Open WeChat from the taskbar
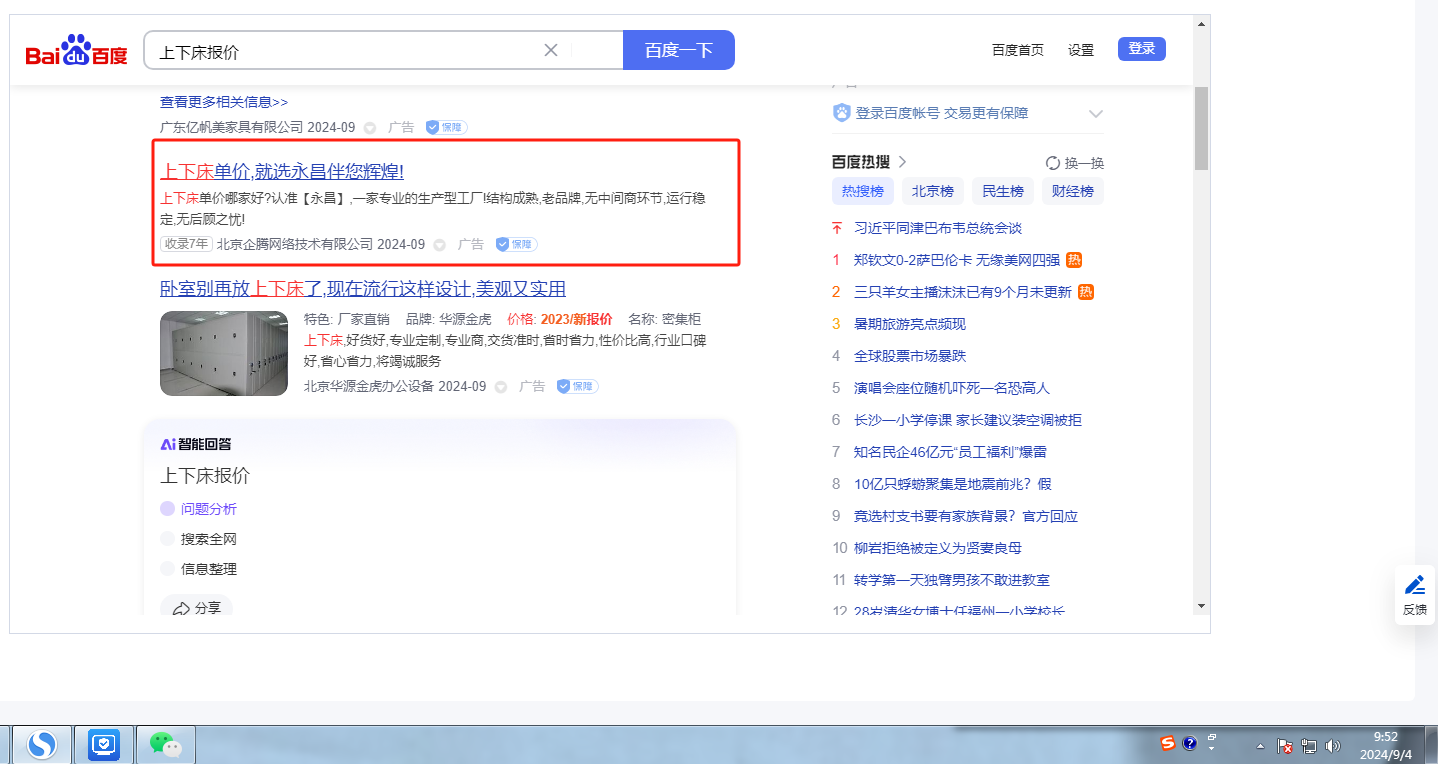Image resolution: width=1438 pixels, height=764 pixels. click(165, 744)
